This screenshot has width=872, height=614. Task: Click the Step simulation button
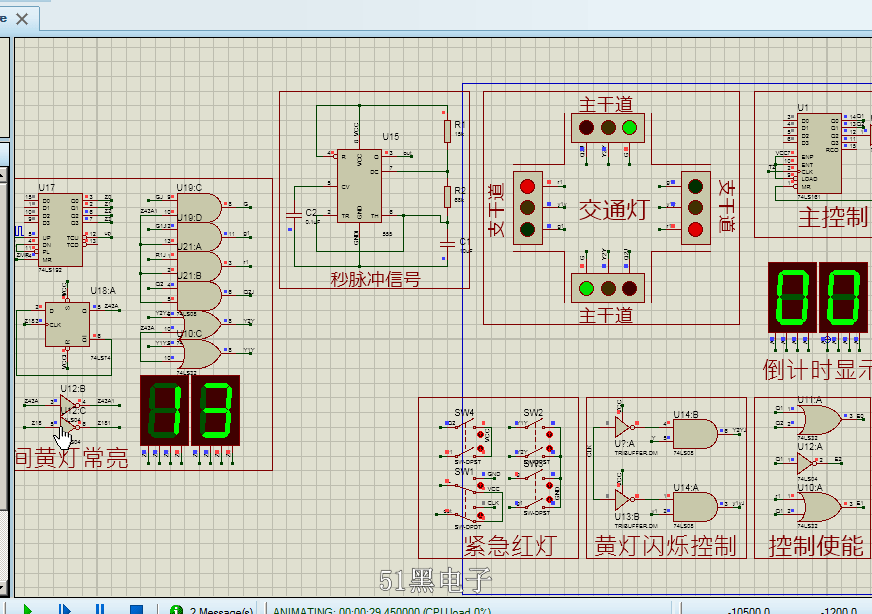[x=65, y=610]
